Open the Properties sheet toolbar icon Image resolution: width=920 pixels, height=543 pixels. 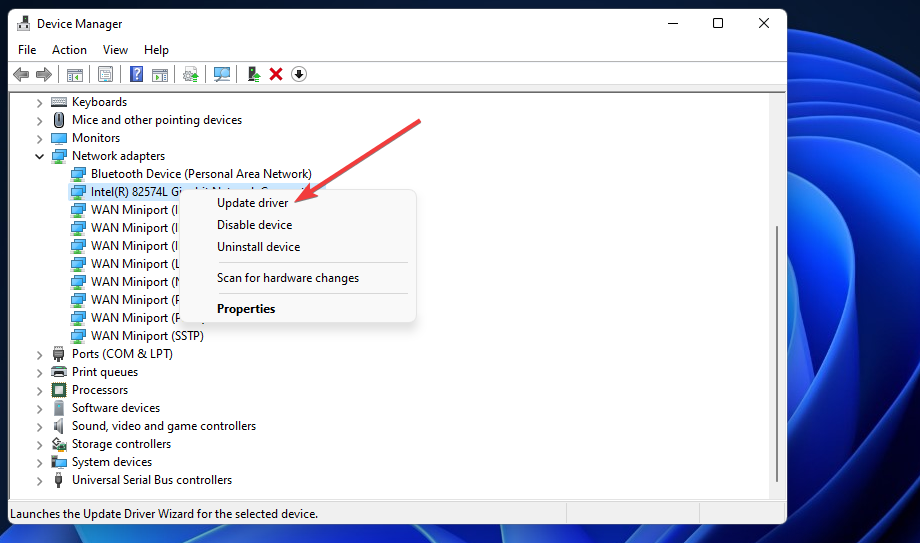[x=106, y=75]
